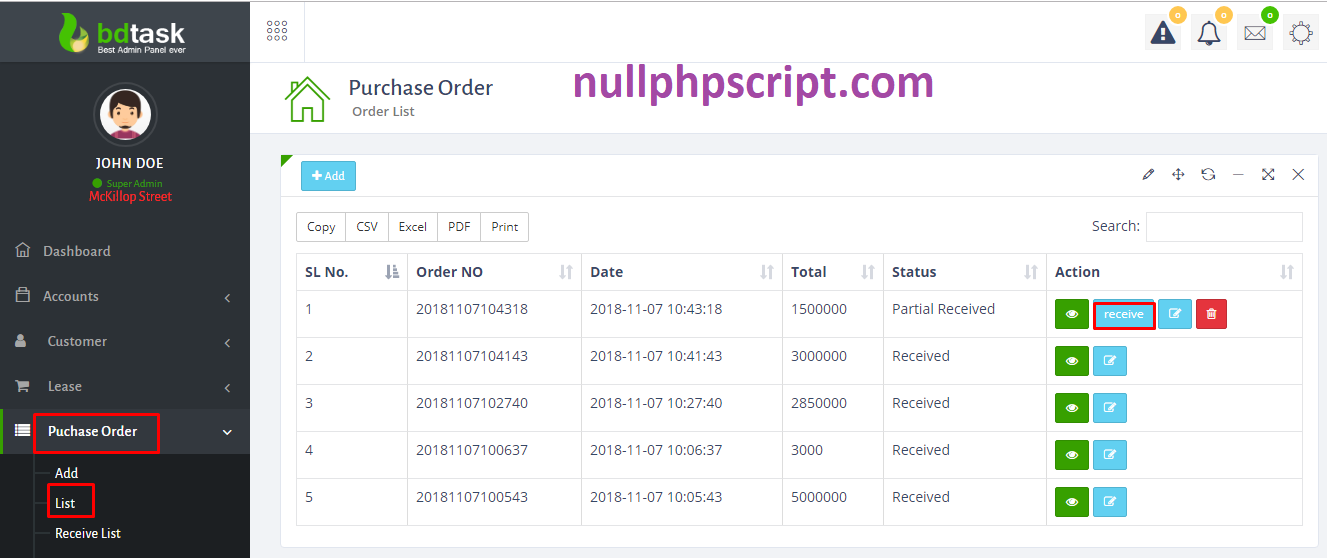Delete order 20181107104318 with trash icon
The width and height of the screenshot is (1327, 558).
[1211, 314]
